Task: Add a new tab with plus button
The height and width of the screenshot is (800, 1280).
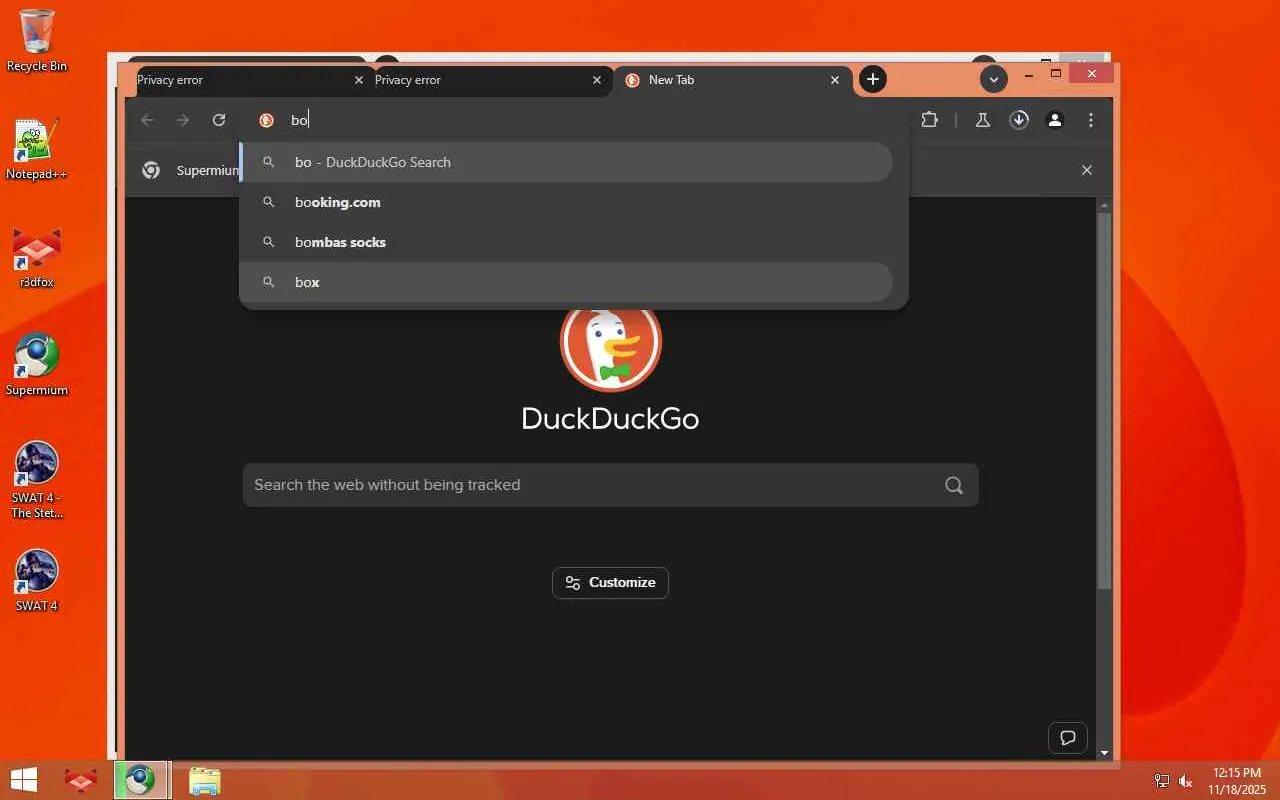Action: pyautogui.click(x=873, y=79)
